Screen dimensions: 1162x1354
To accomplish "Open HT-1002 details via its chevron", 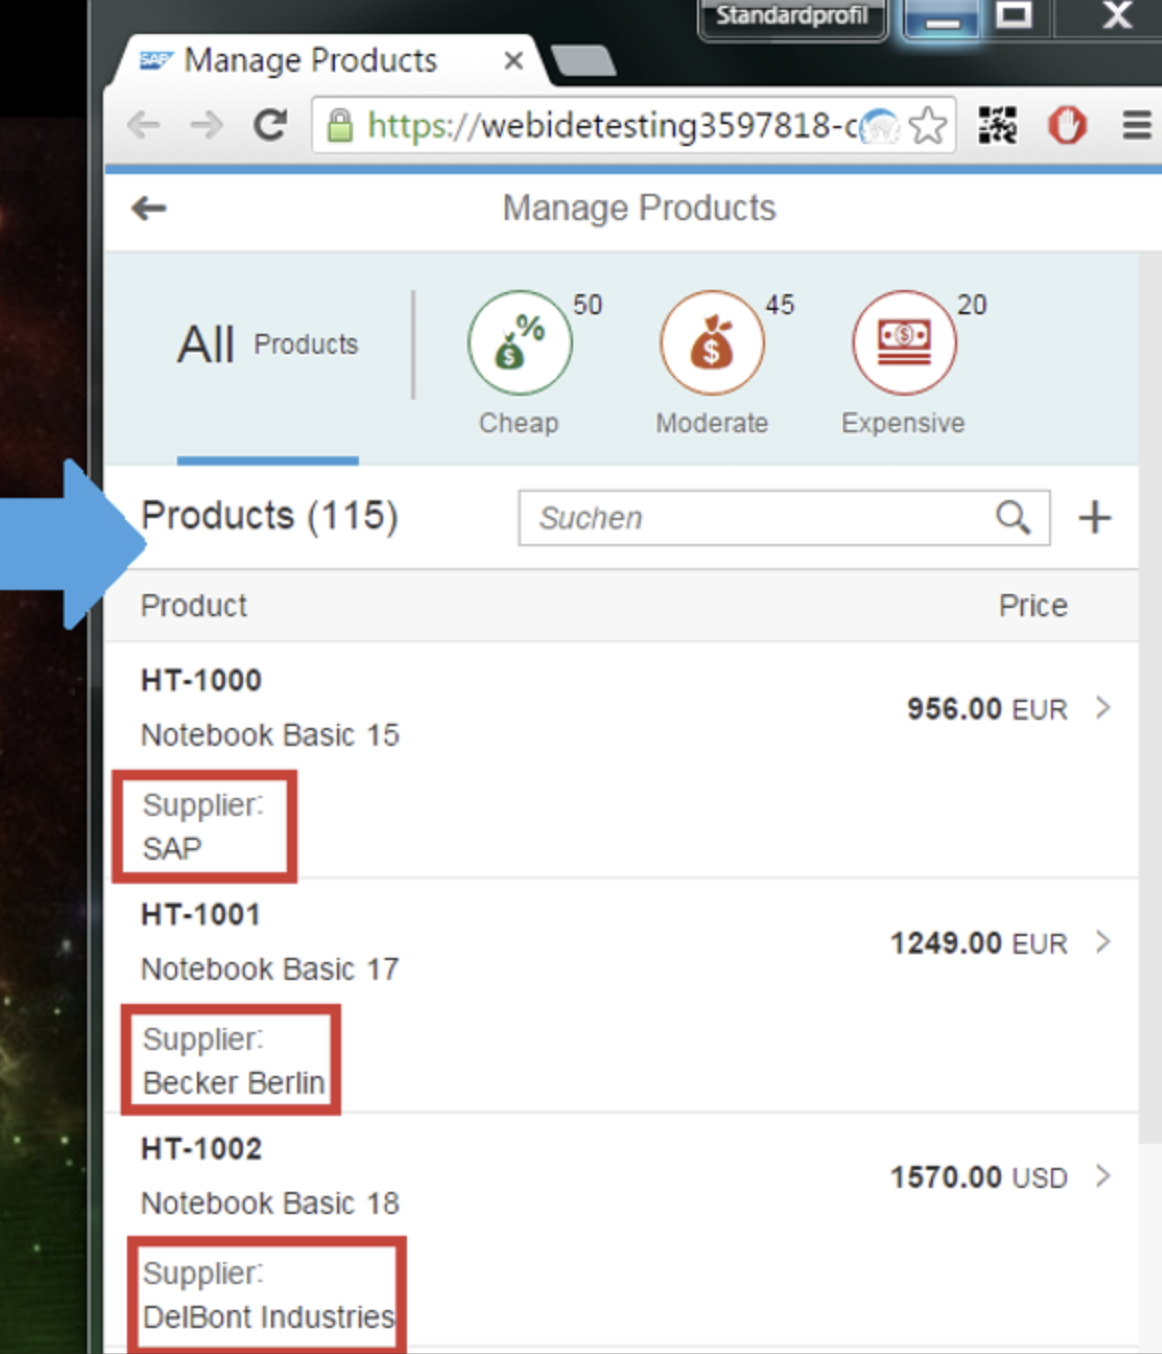I will click(1103, 1176).
